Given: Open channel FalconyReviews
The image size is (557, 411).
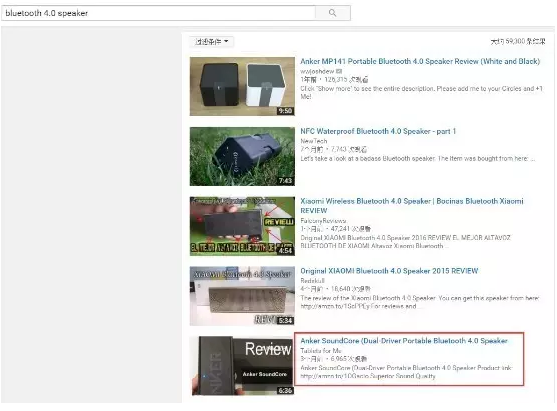Looking at the screenshot, I should [323, 221].
